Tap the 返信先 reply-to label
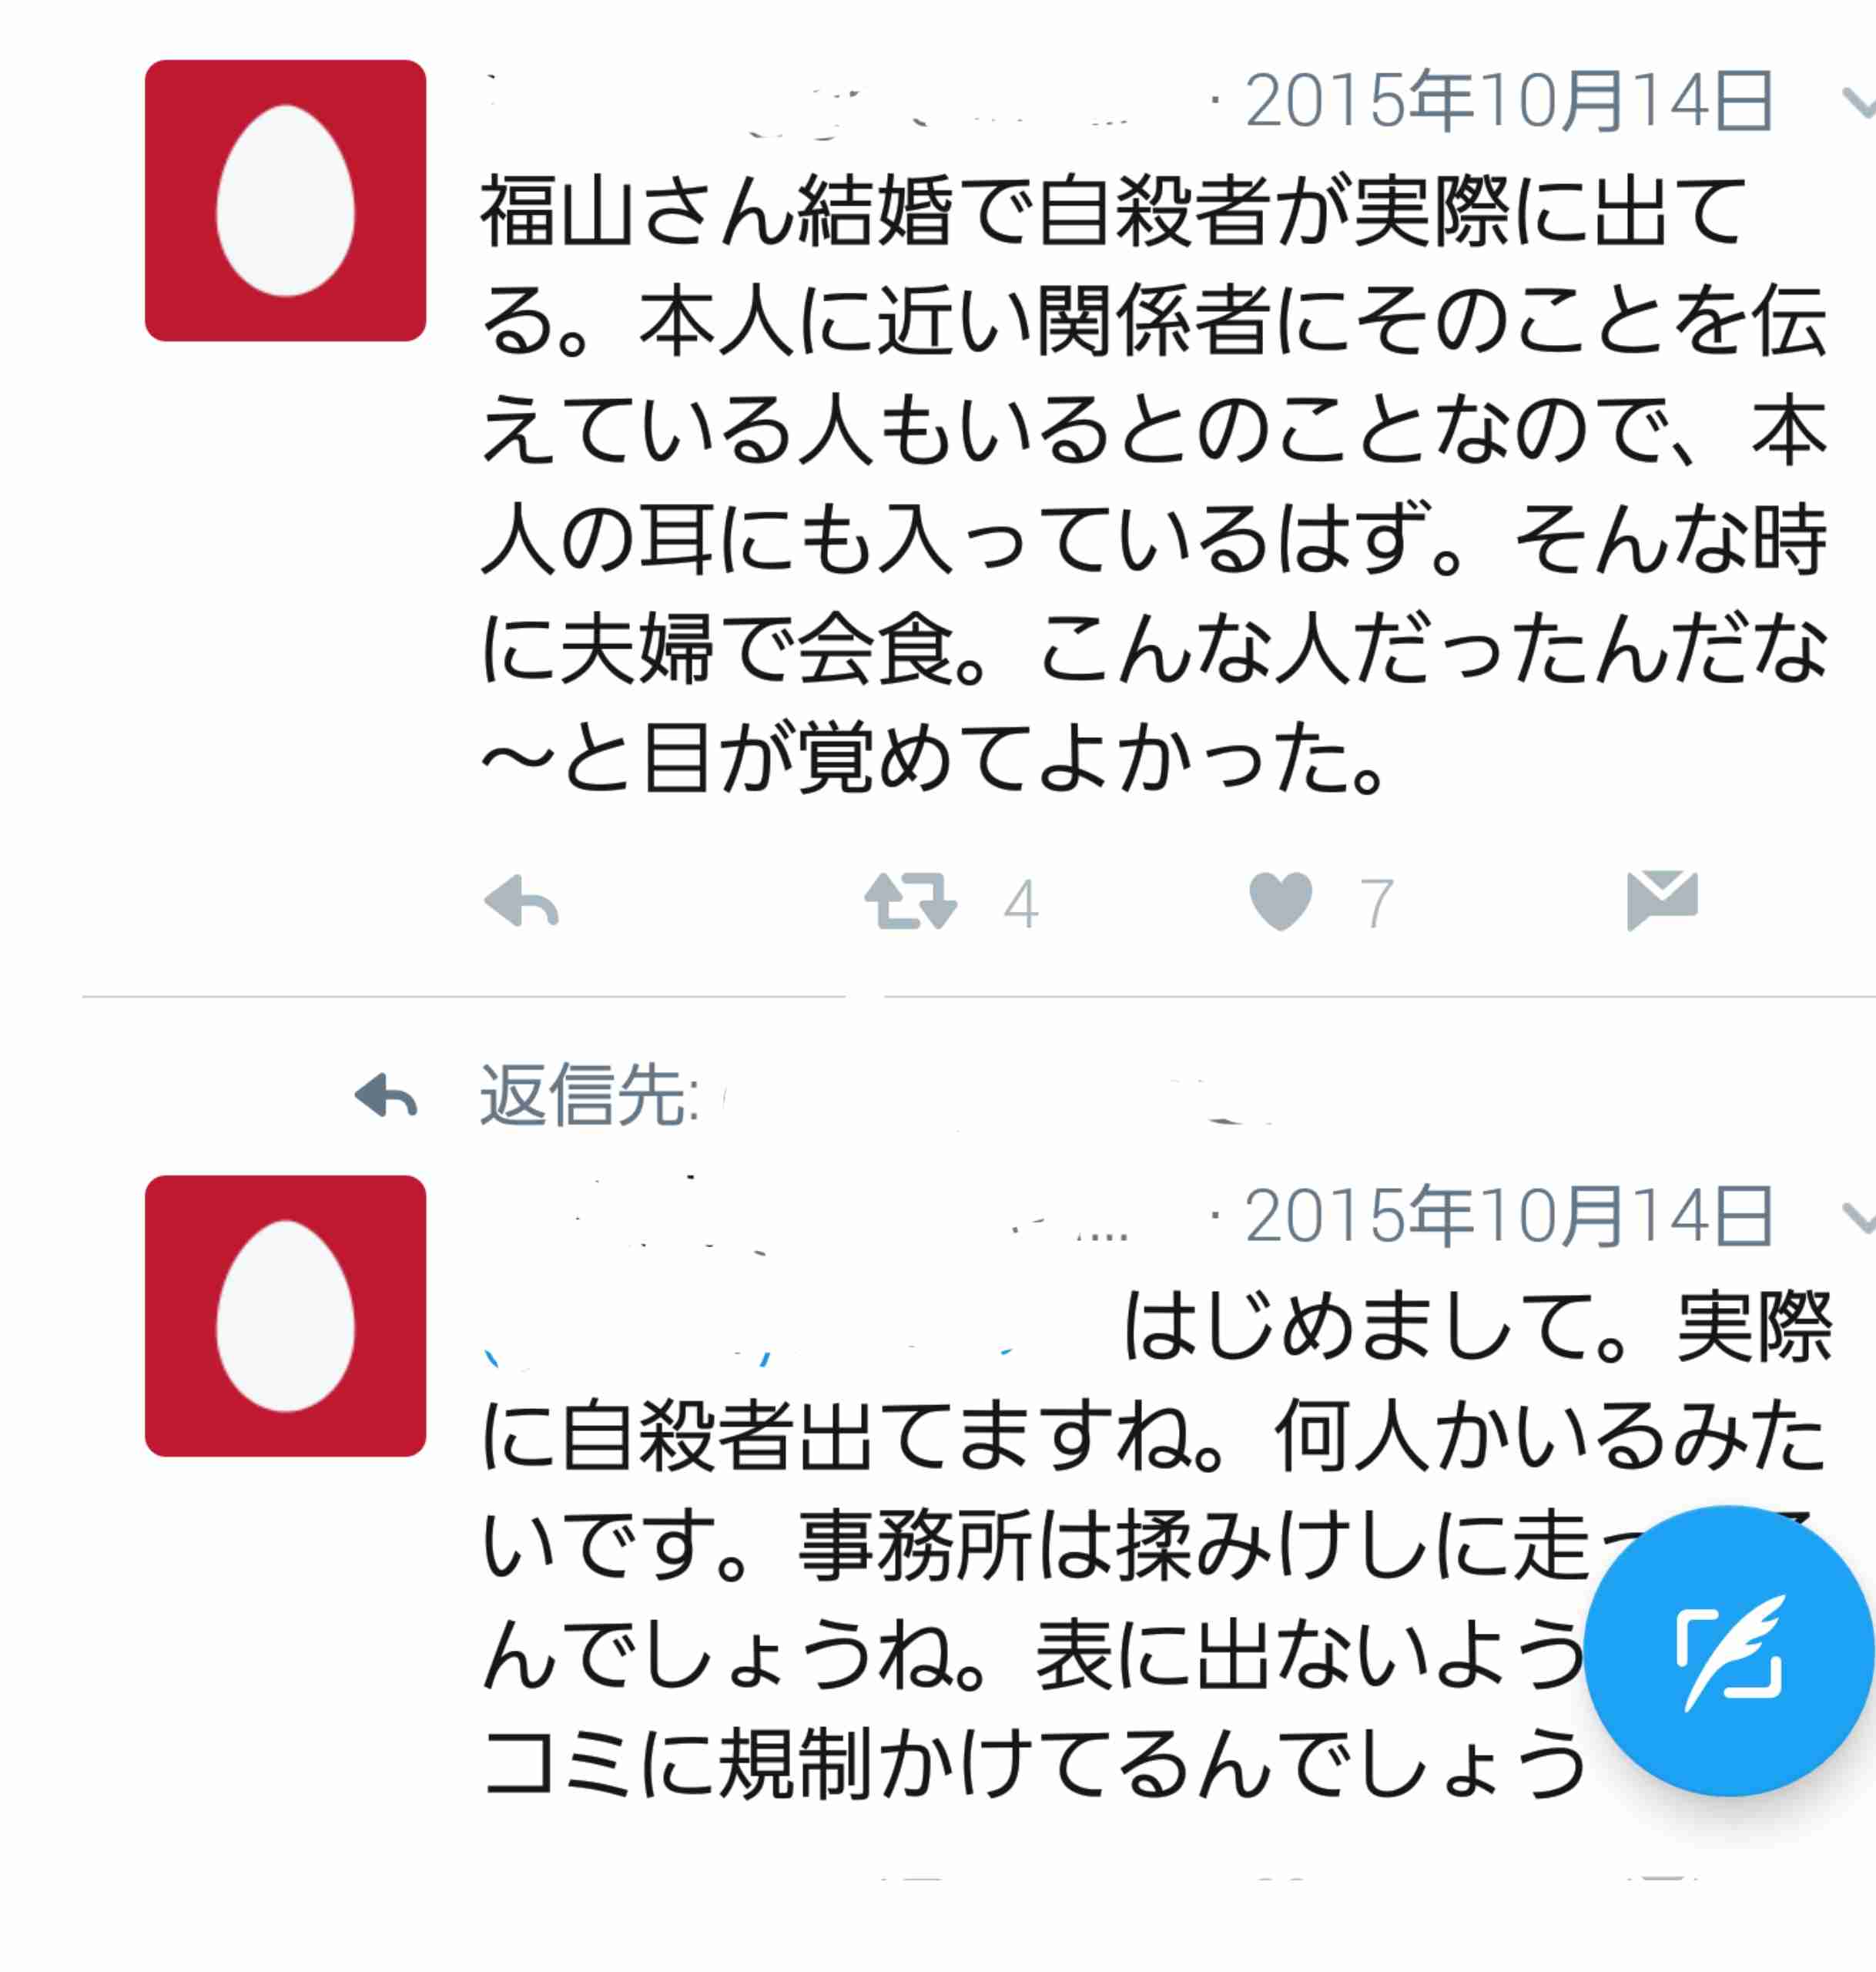 click(590, 1095)
